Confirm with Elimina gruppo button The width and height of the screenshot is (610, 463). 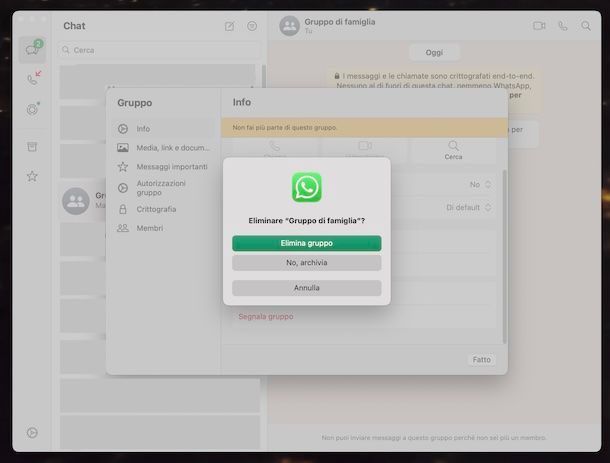(307, 243)
